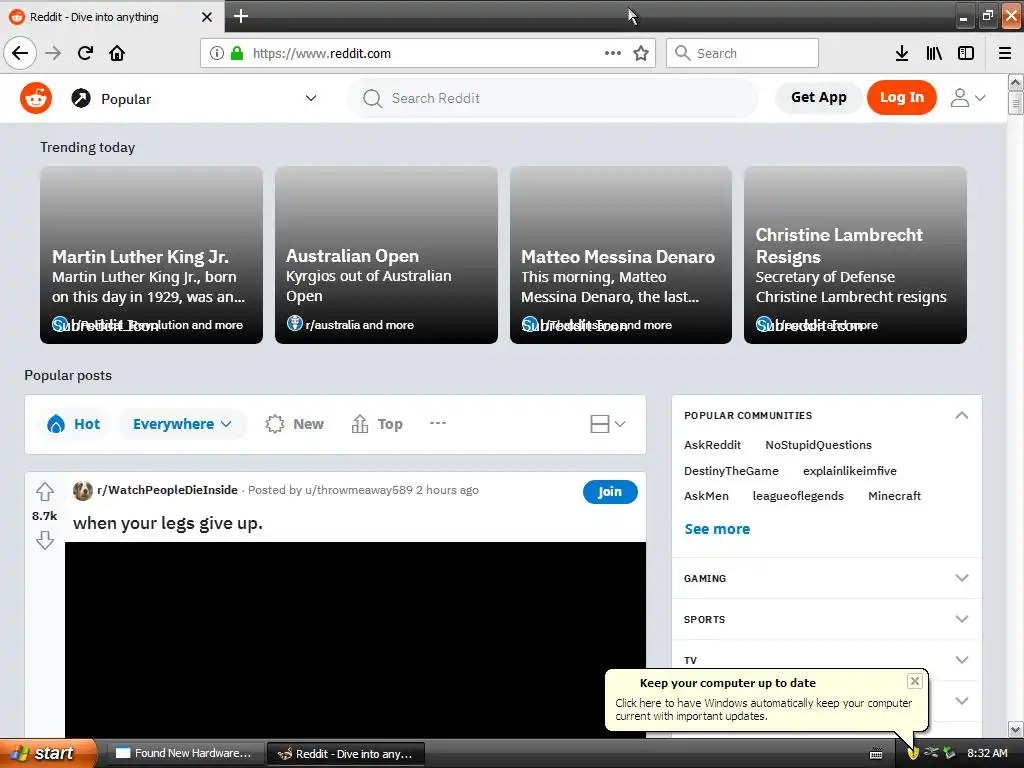
Task: Expand the Gaming communities section
Action: pos(961,578)
